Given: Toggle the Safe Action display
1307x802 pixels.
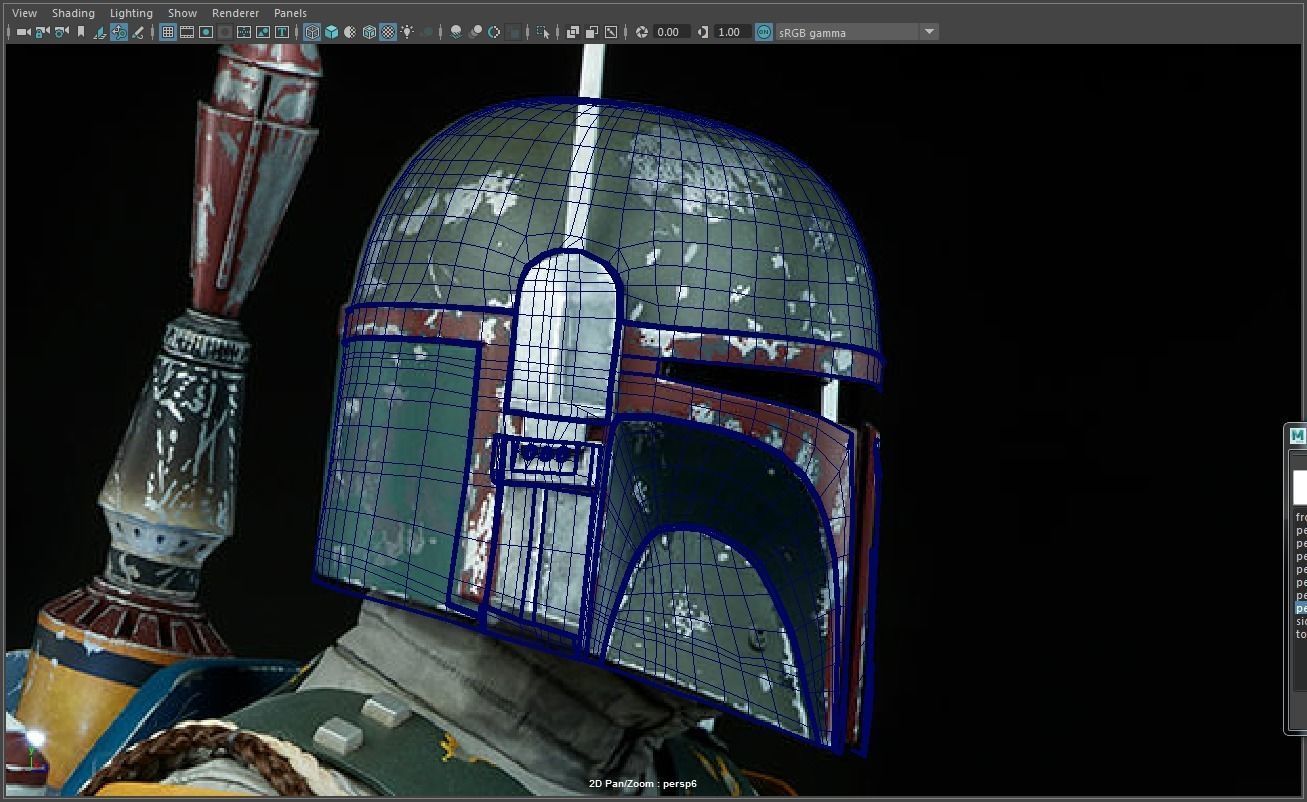Looking at the screenshot, I should click(x=263, y=32).
